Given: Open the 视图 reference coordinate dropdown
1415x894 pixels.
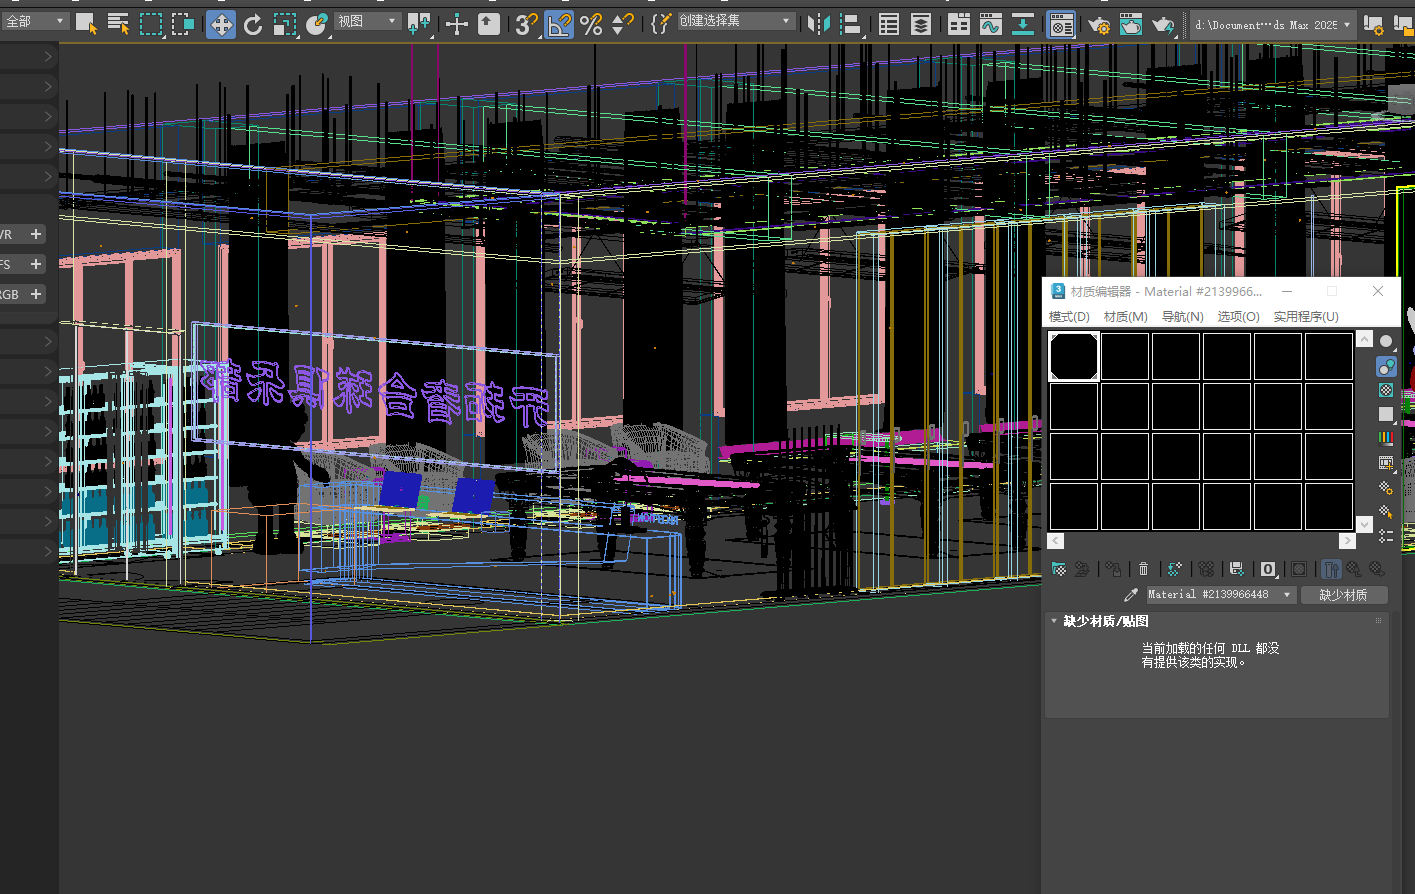Looking at the screenshot, I should tap(367, 21).
